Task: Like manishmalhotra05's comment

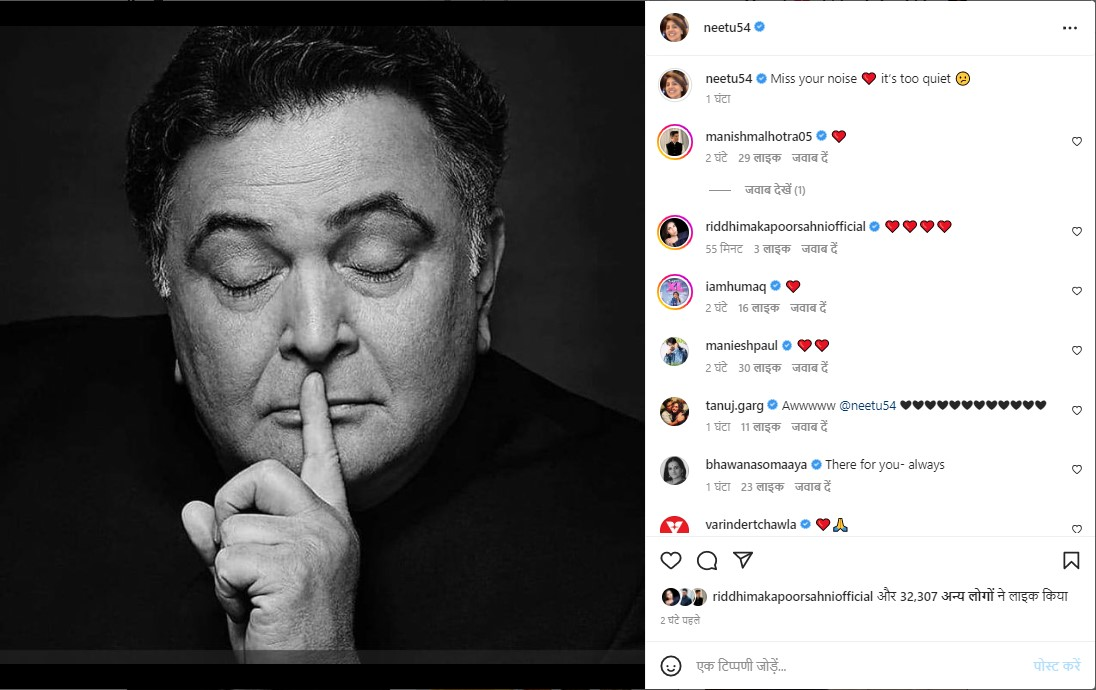Action: pyautogui.click(x=1077, y=142)
